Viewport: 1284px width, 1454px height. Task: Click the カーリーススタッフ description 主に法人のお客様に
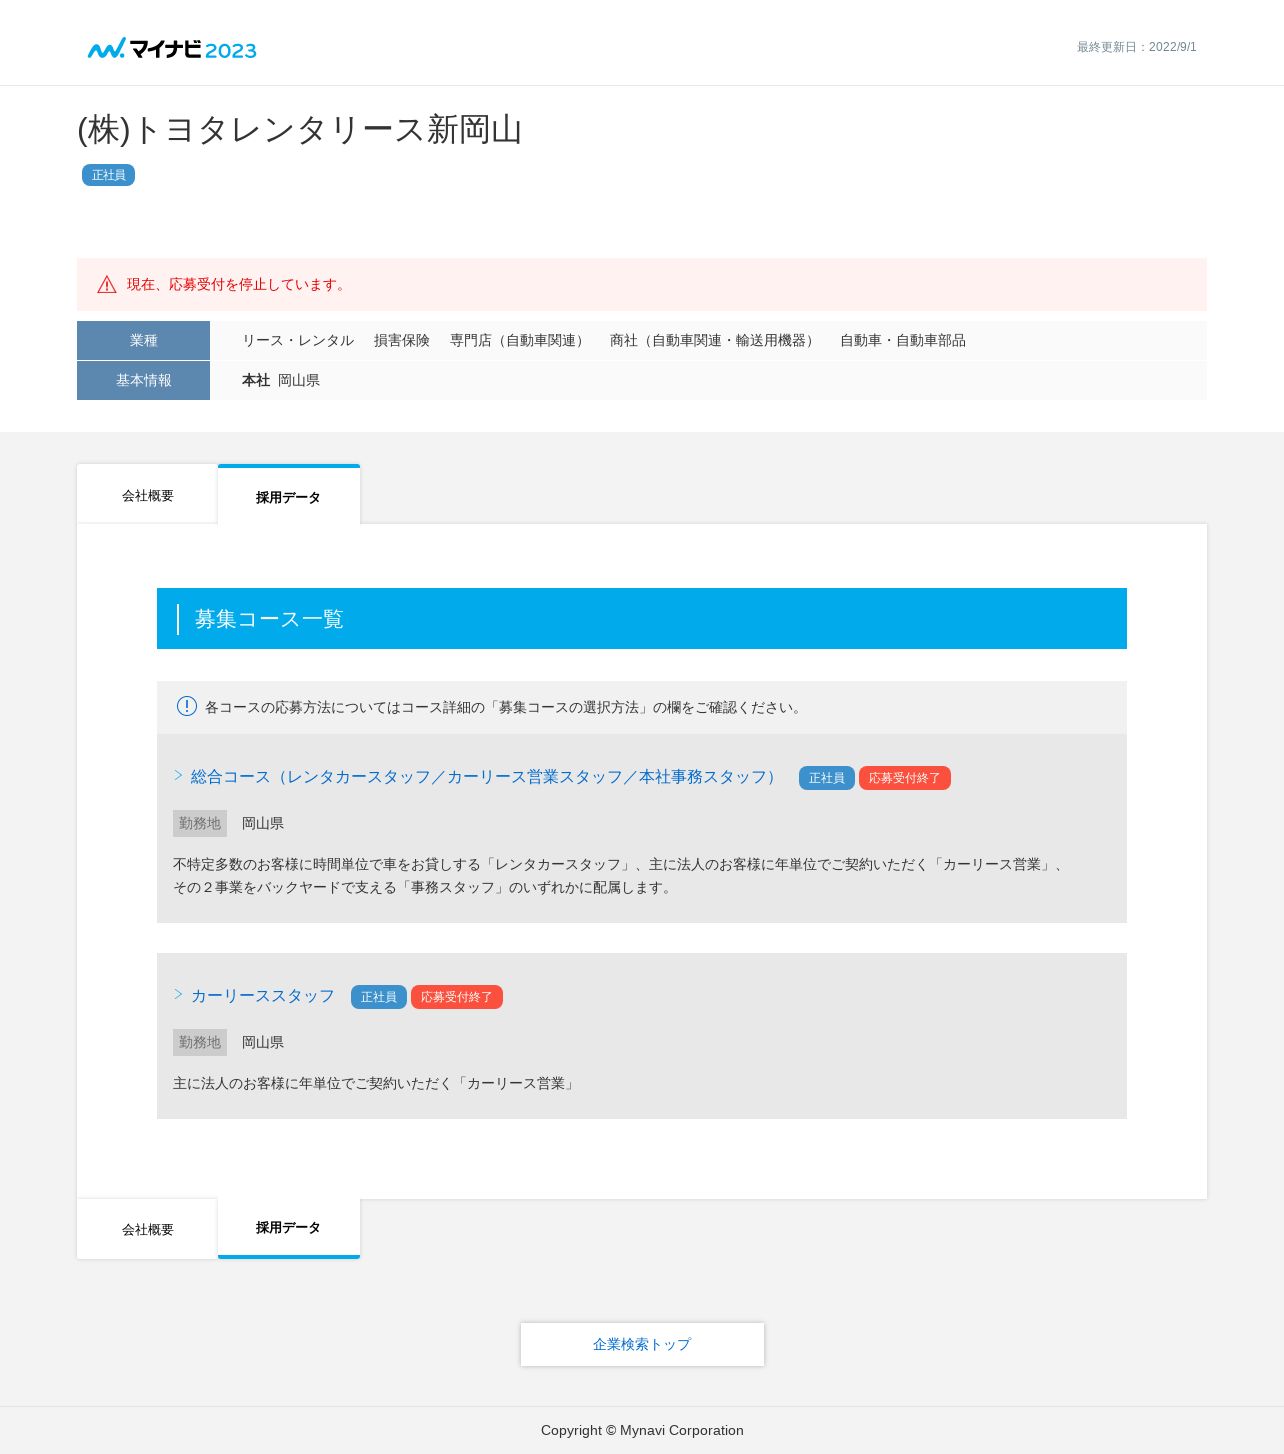376,1084
